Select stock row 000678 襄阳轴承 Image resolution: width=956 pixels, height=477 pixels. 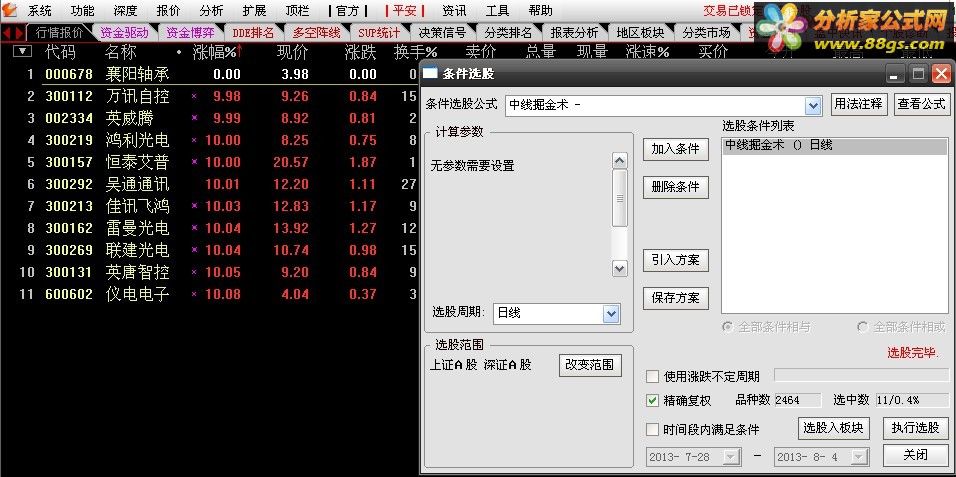click(x=210, y=74)
